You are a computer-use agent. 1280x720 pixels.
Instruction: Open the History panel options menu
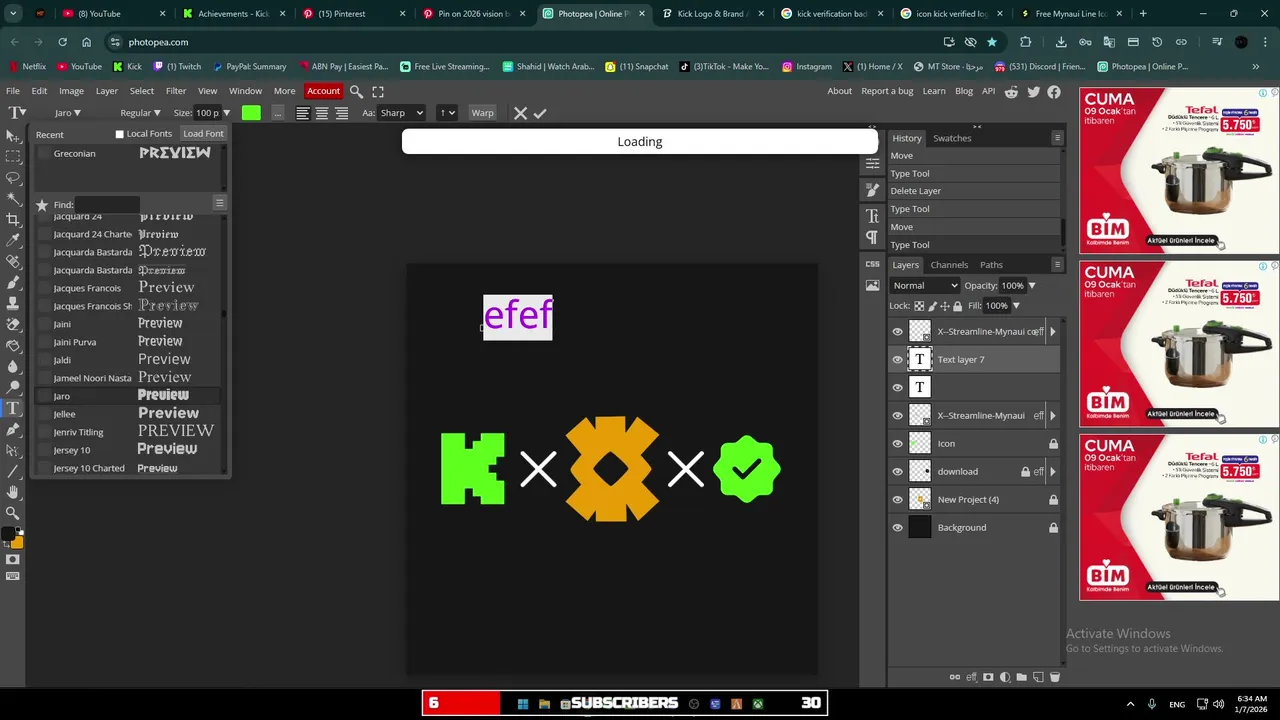(x=1057, y=138)
